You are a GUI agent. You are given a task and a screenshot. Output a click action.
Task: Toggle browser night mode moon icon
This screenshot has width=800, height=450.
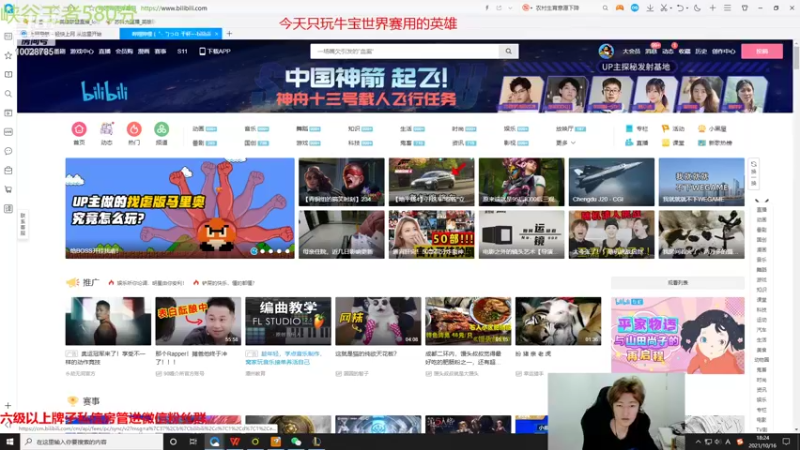pos(697,8)
